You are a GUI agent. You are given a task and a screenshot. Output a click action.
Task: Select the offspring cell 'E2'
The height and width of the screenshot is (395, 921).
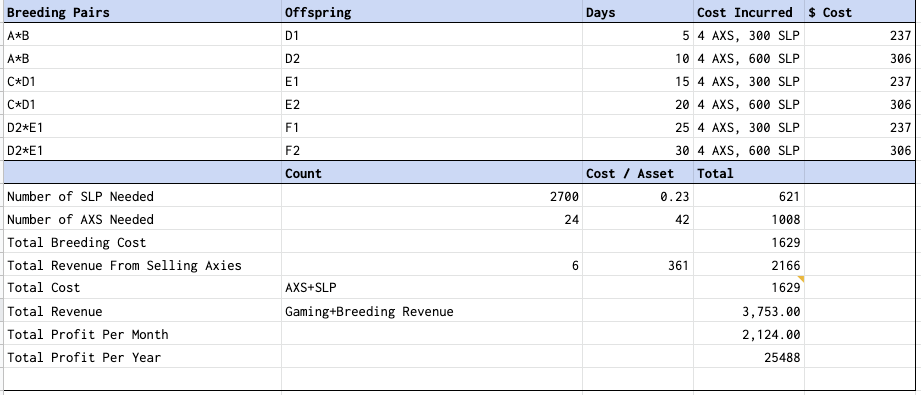point(432,103)
